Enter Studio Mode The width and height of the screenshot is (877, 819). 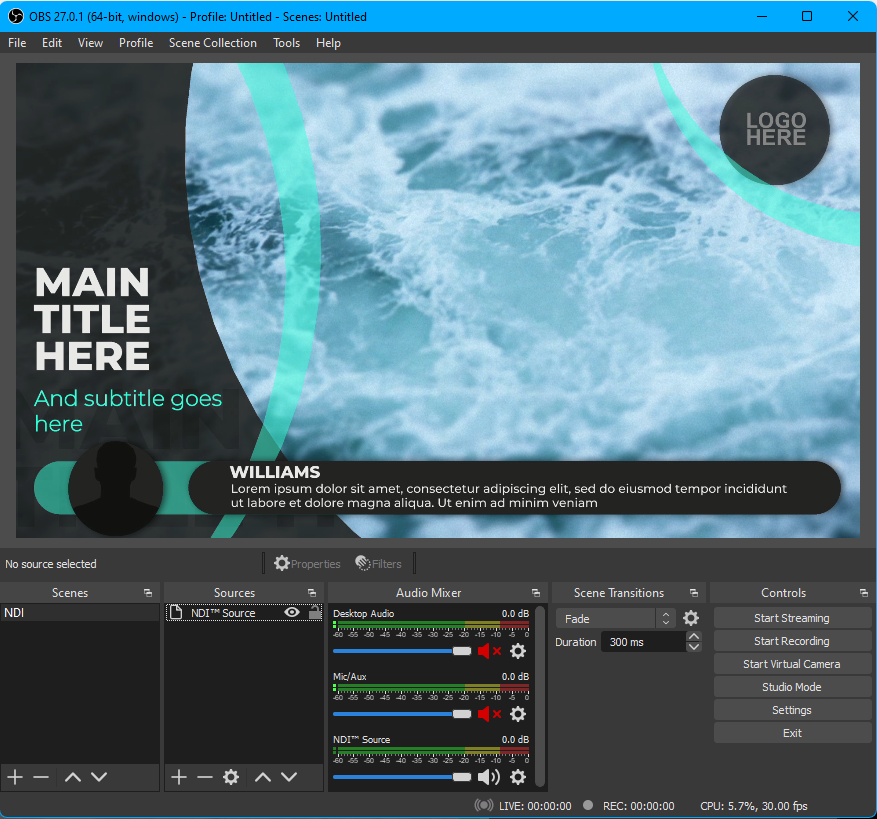click(791, 687)
